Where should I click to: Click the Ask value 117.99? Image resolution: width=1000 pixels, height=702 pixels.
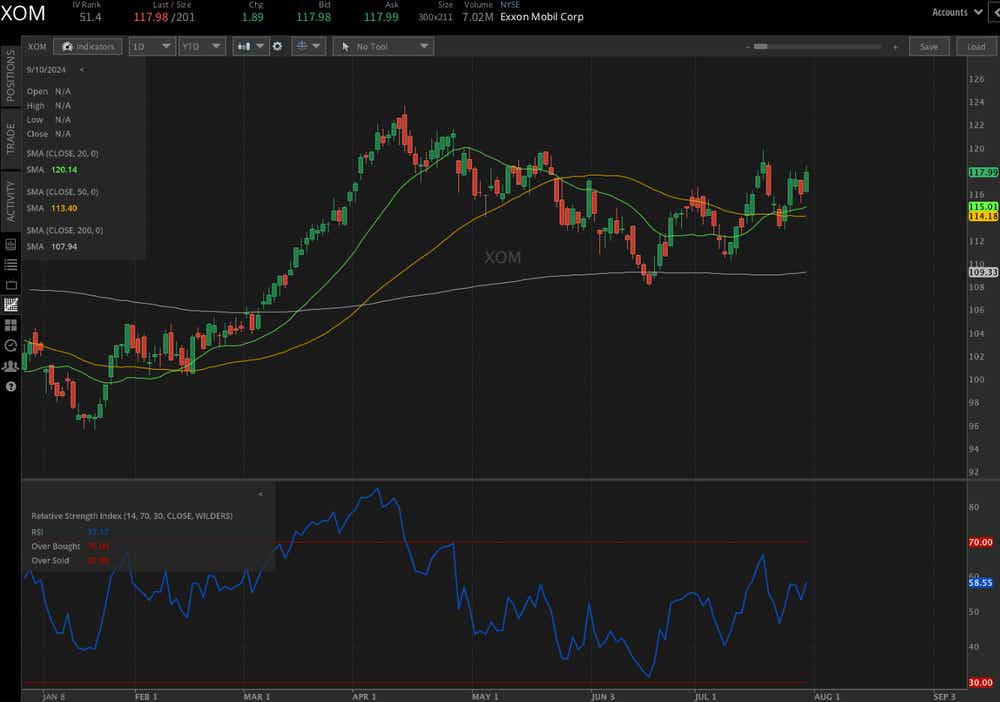click(x=381, y=17)
